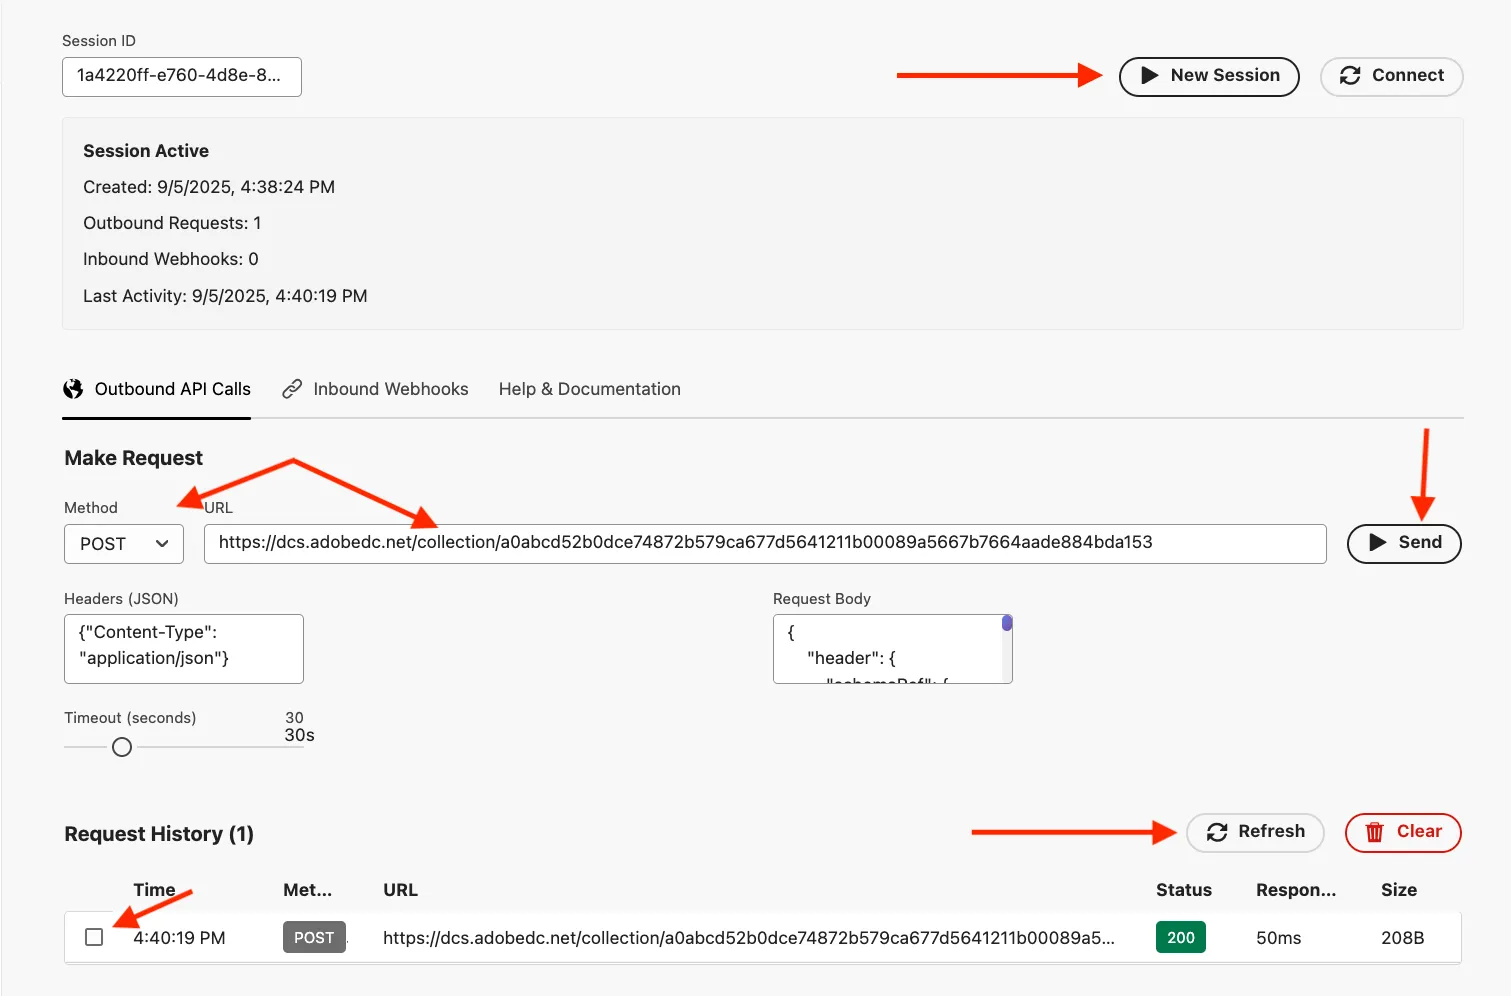Select the history row URL text
This screenshot has height=996, width=1511.
coord(749,938)
